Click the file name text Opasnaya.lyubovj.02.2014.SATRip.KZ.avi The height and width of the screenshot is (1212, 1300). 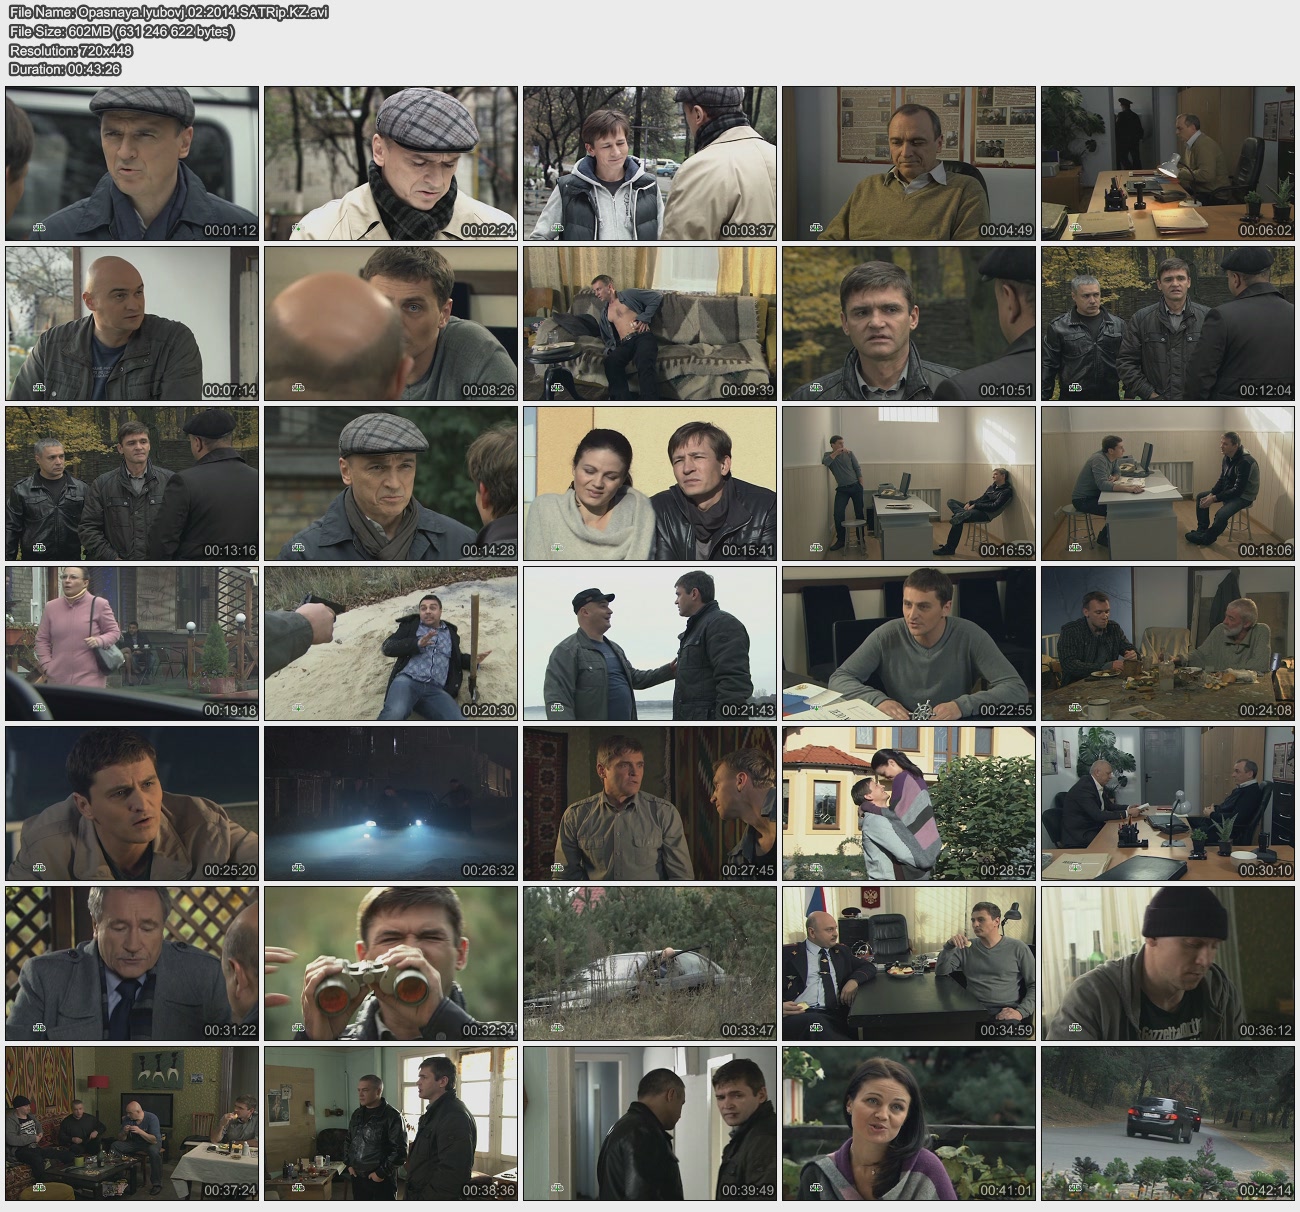pyautogui.click(x=168, y=13)
